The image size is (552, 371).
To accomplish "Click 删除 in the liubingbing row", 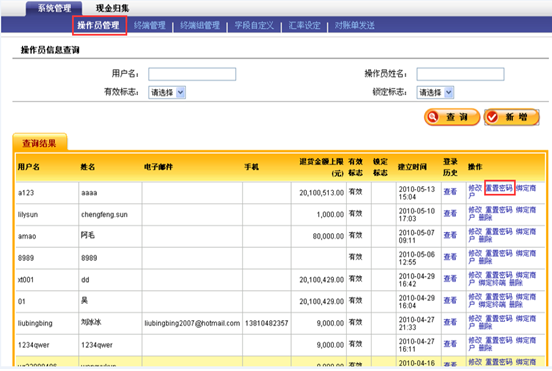I will [x=485, y=327].
